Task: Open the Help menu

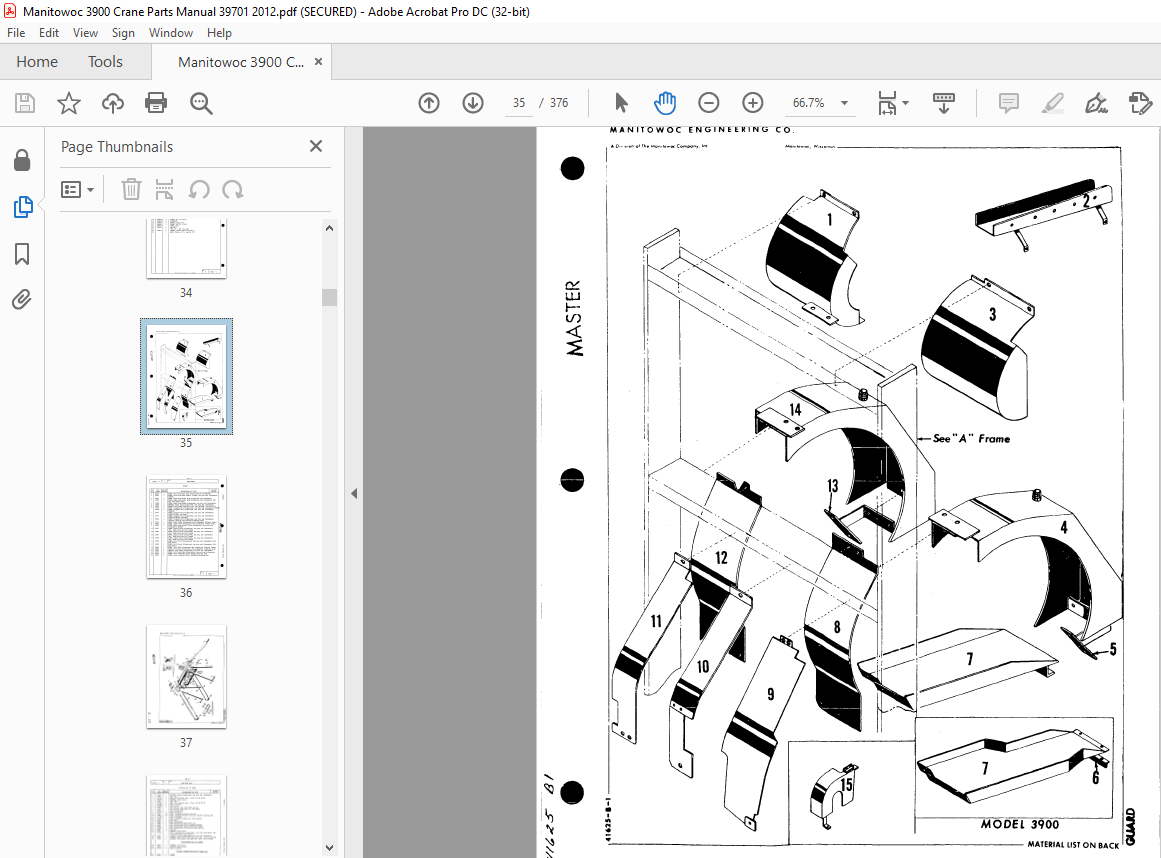Action: pos(219,33)
